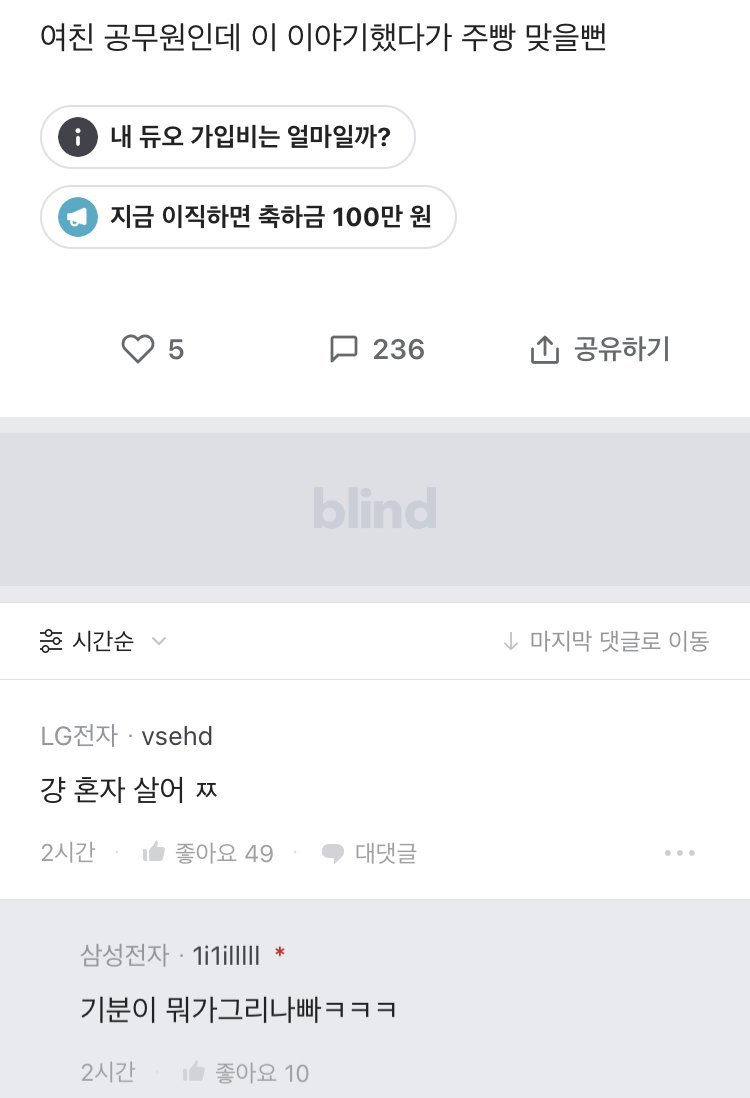Tap 공유하기 to share the post
Image resolution: width=750 pixels, height=1098 pixels.
pyautogui.click(x=622, y=349)
